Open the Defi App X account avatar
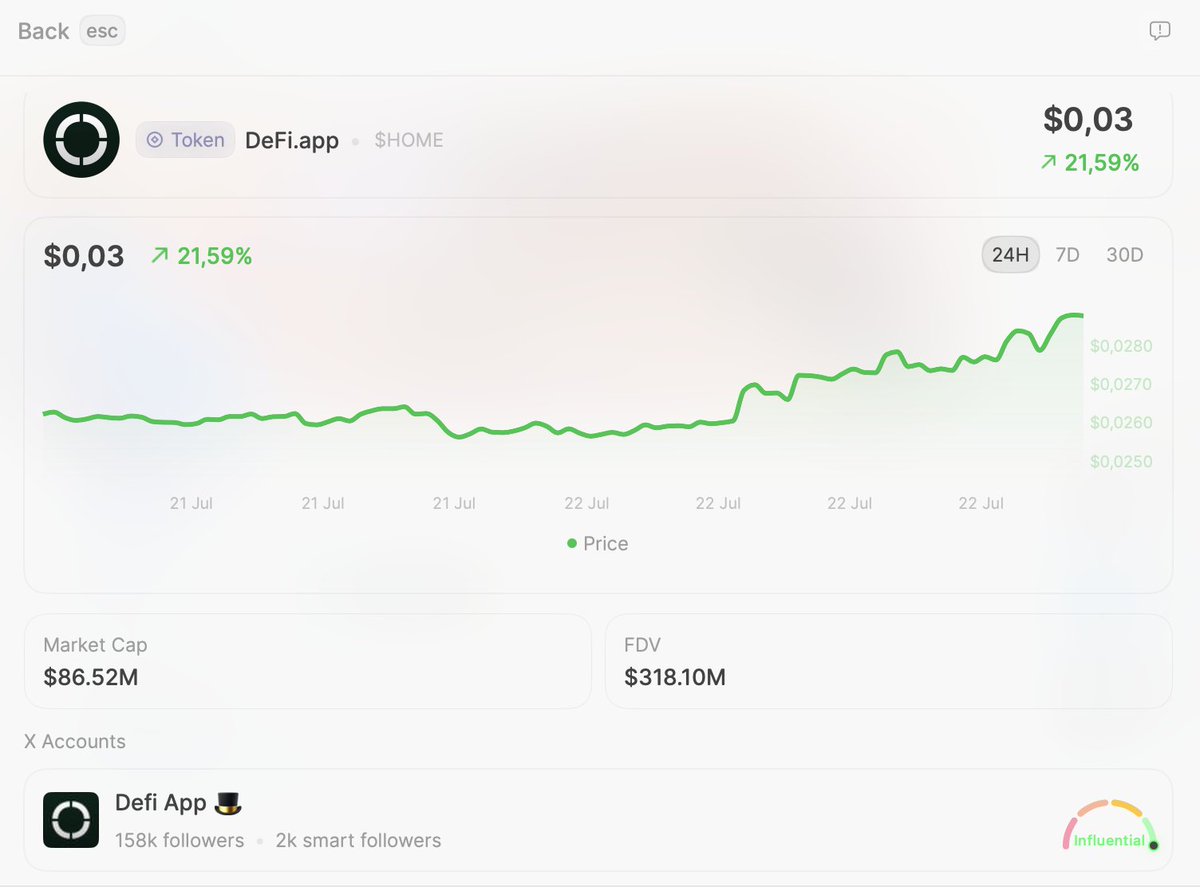Screen dimensions: 1200x887 point(71,820)
